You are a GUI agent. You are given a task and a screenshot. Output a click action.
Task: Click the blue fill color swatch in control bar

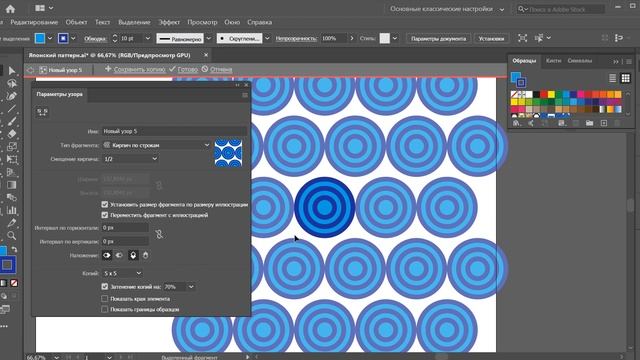coord(40,38)
